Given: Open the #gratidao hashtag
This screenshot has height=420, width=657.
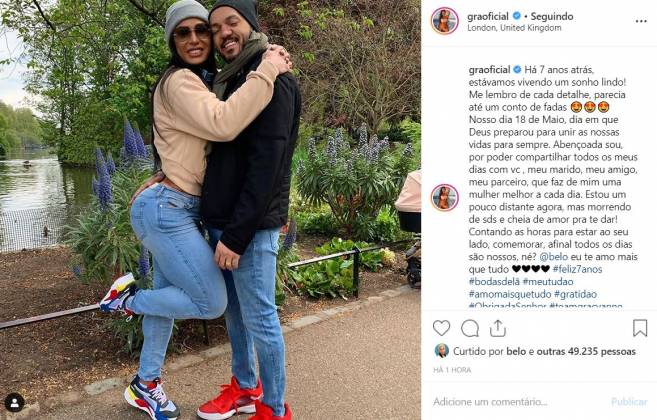Looking at the screenshot, I should [575, 294].
